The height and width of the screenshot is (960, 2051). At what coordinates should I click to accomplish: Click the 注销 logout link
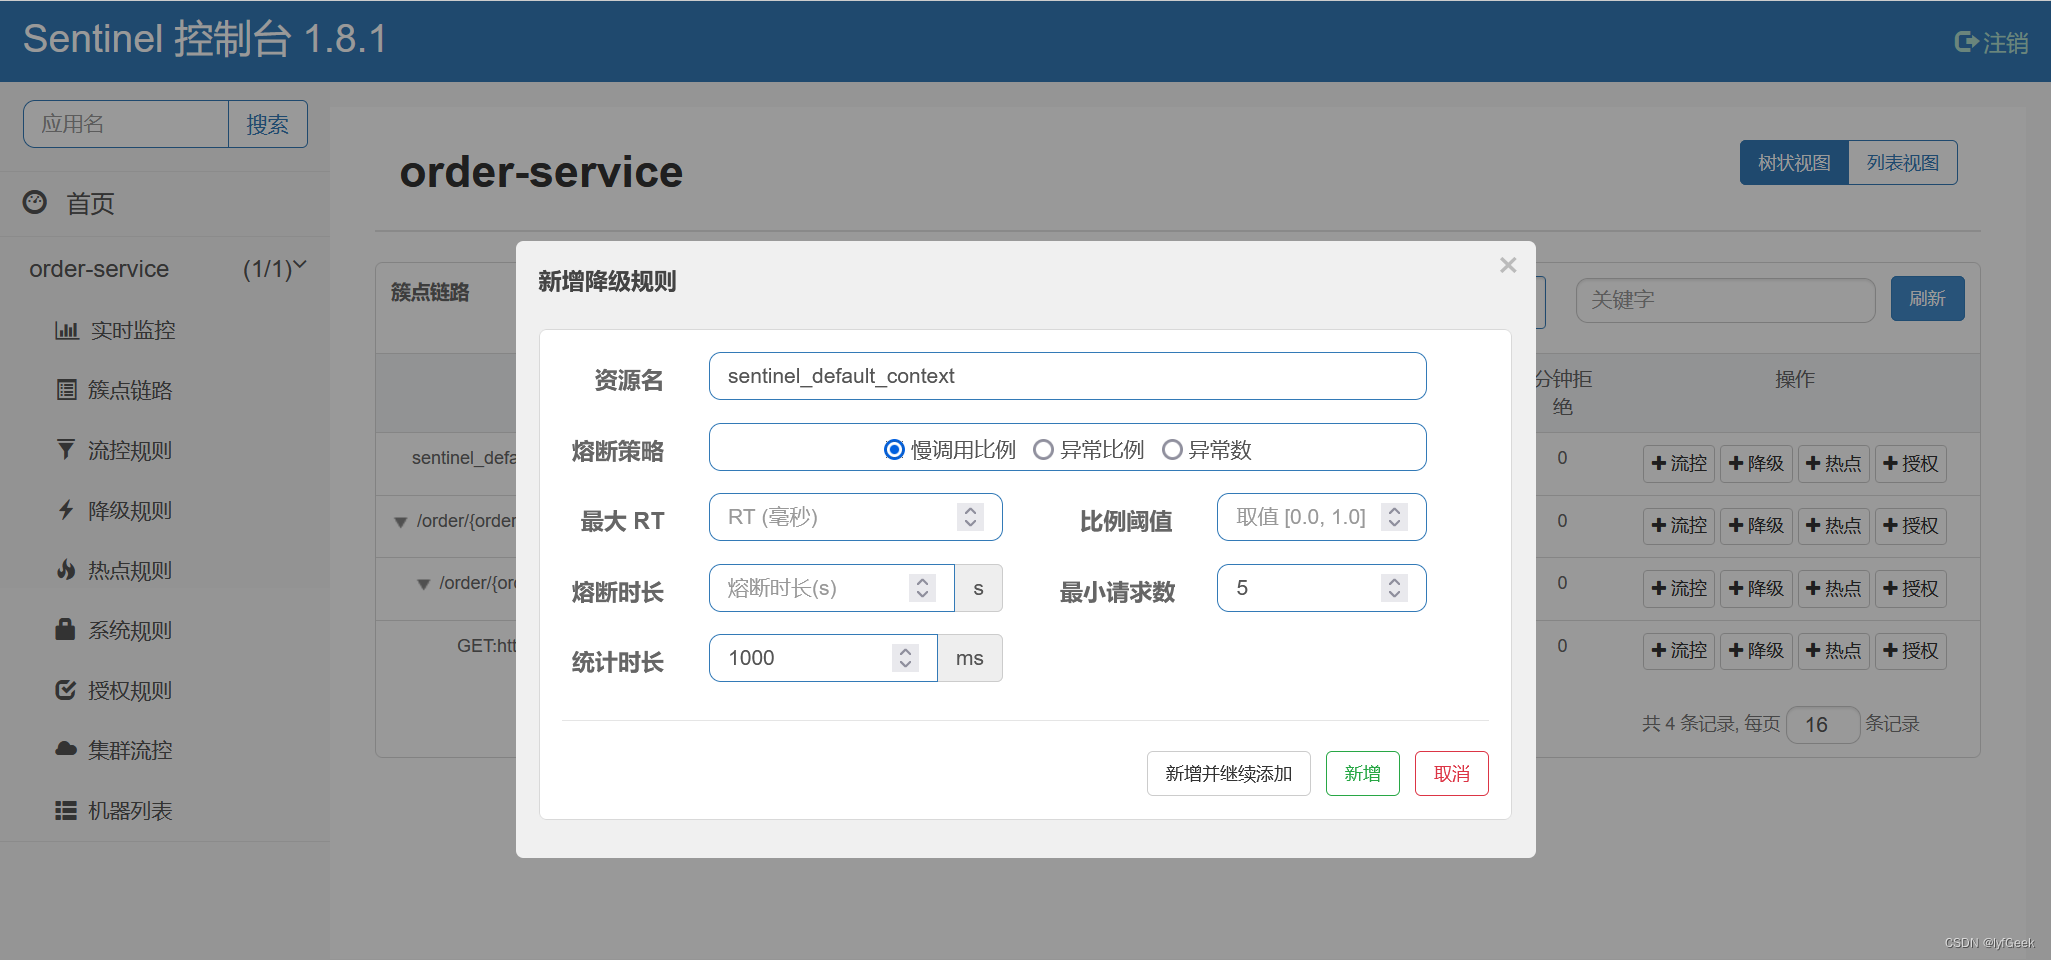coord(2006,43)
